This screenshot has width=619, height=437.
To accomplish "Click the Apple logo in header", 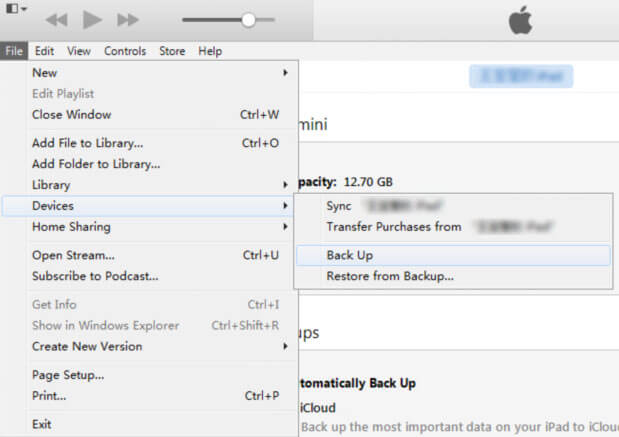I will 520,20.
